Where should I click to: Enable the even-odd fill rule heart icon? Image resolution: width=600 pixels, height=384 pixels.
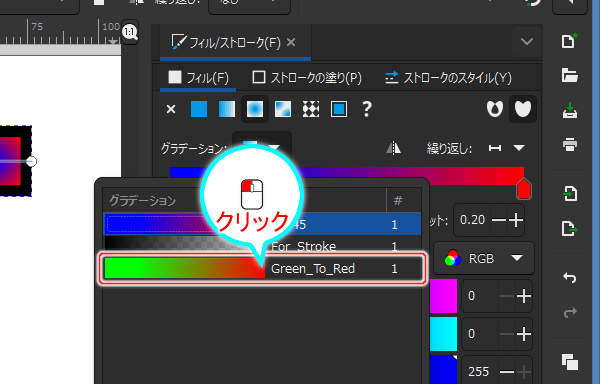(x=495, y=109)
